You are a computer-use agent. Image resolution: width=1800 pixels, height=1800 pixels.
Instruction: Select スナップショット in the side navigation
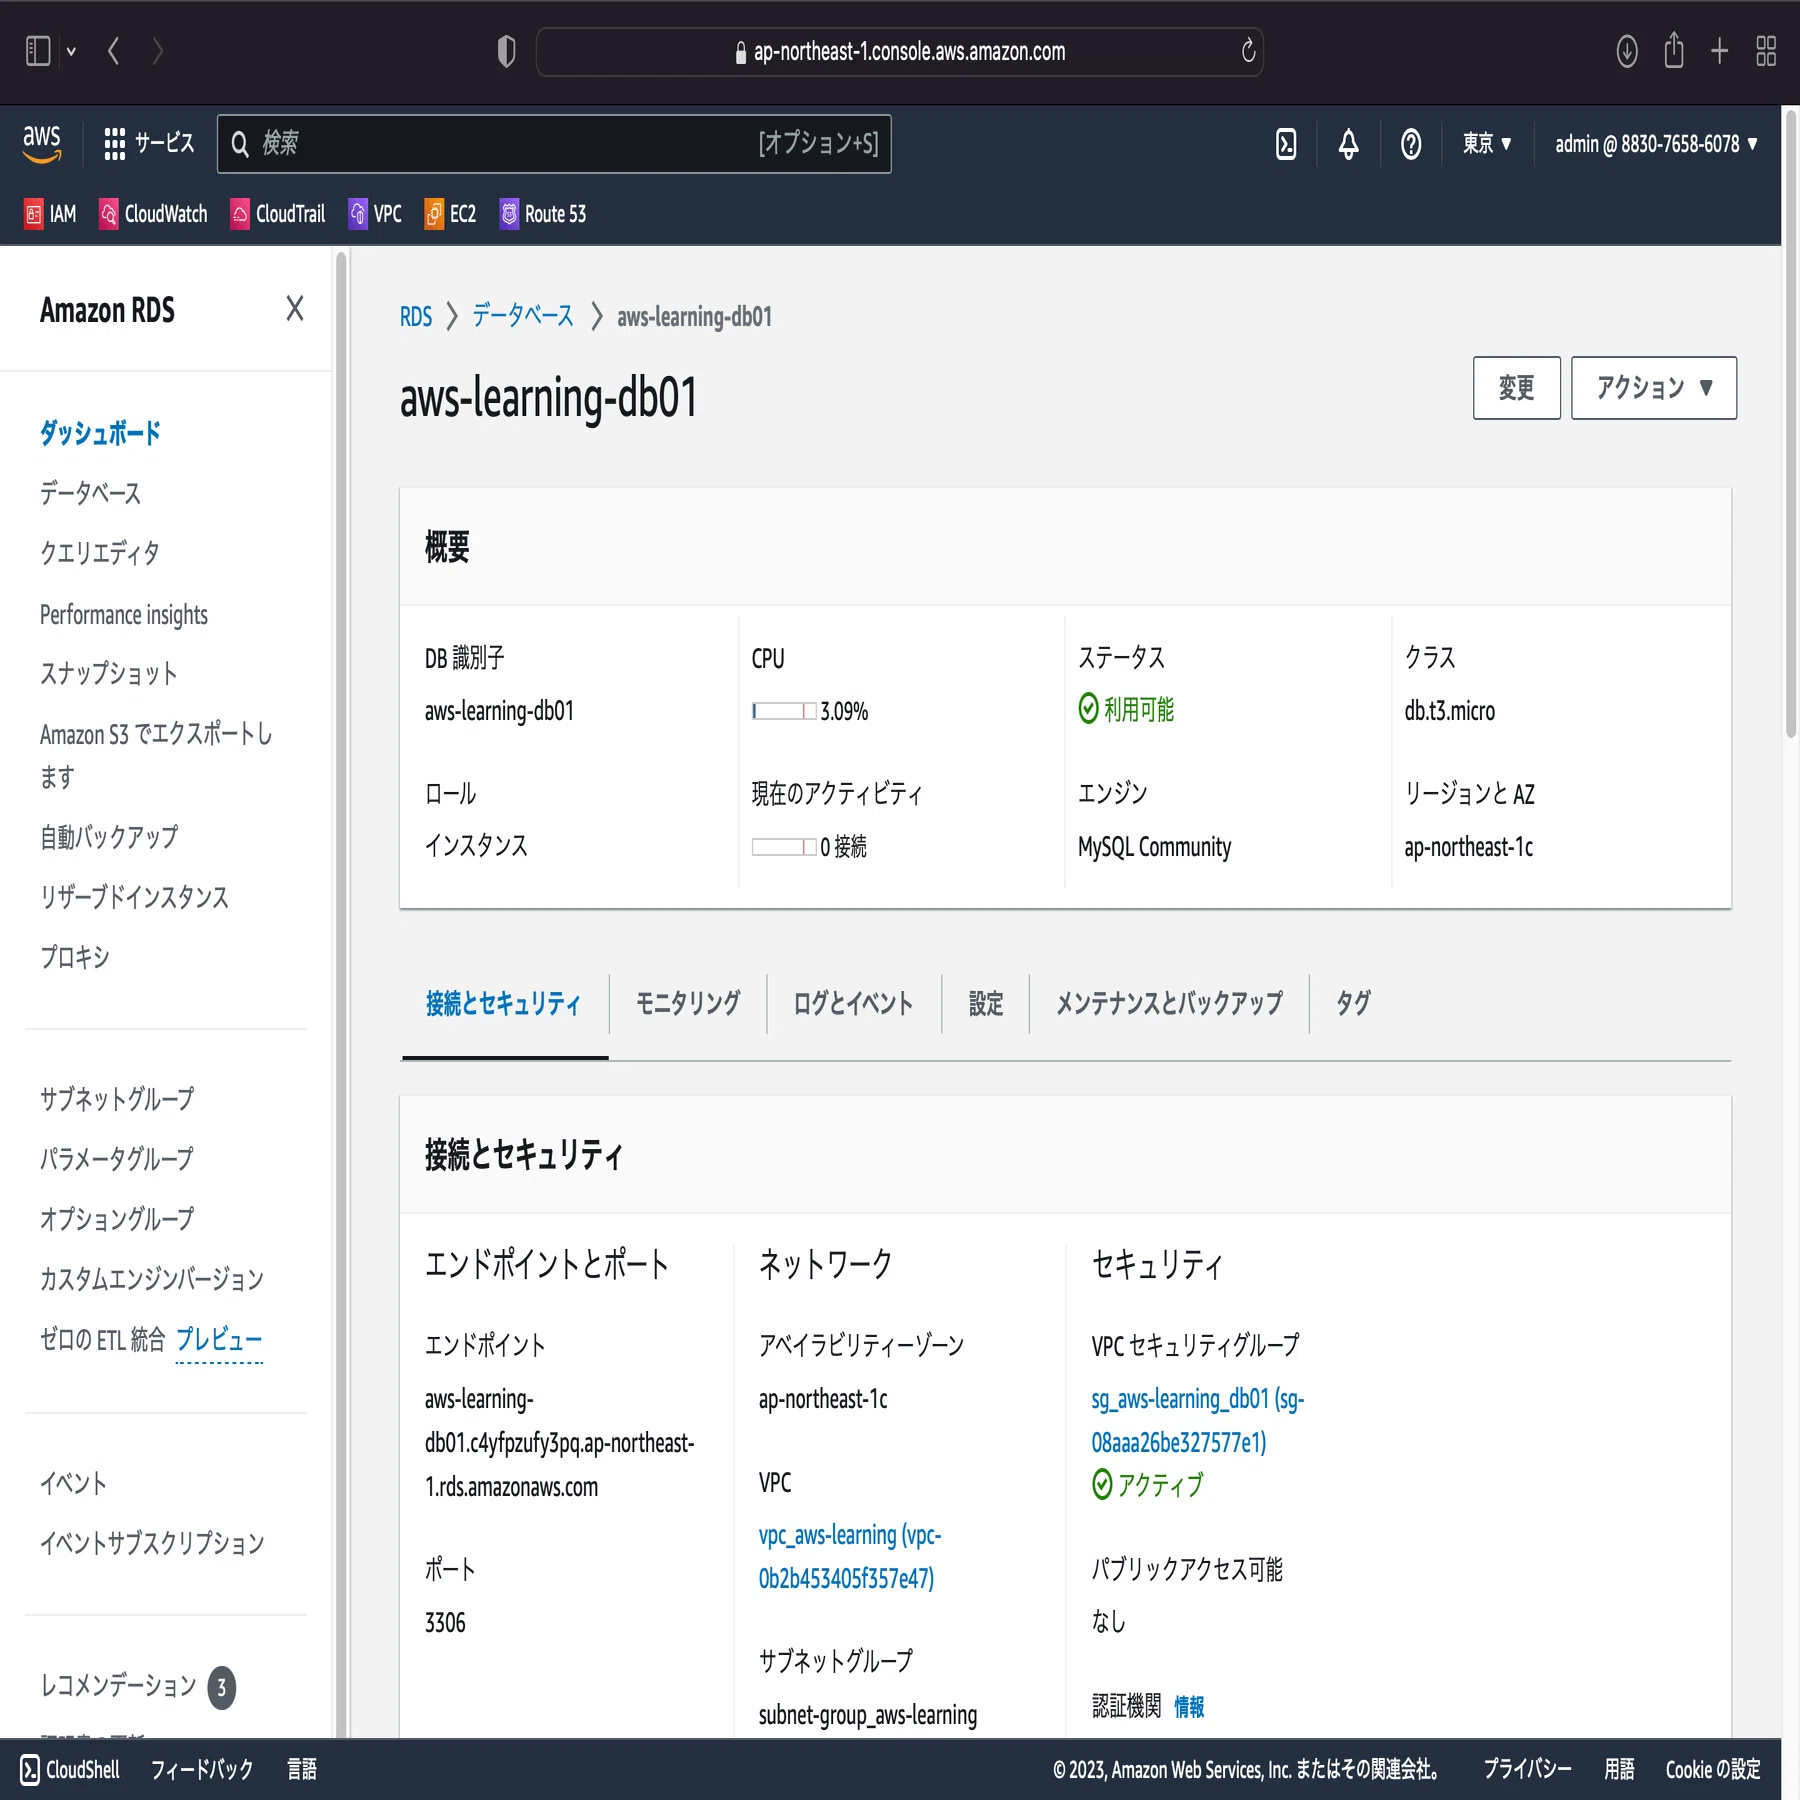coord(109,673)
